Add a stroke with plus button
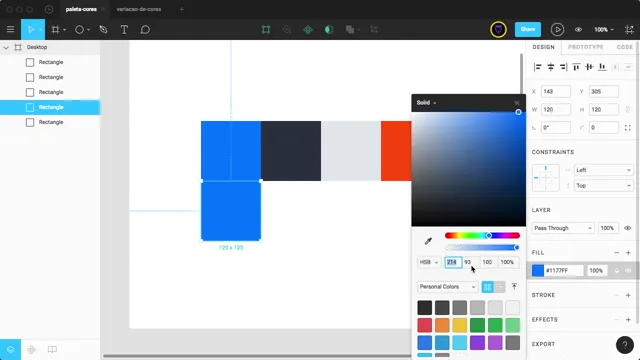This screenshot has height=360, width=640. coord(628,295)
